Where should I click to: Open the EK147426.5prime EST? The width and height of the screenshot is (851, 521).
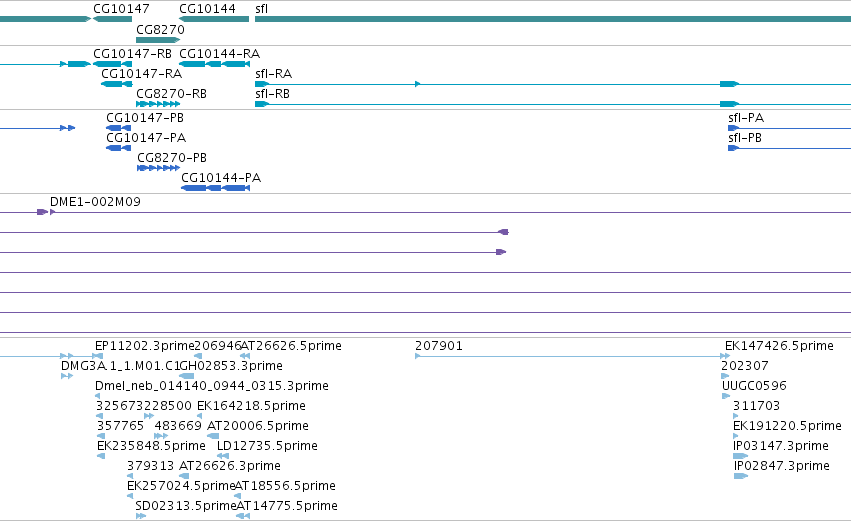pos(725,356)
